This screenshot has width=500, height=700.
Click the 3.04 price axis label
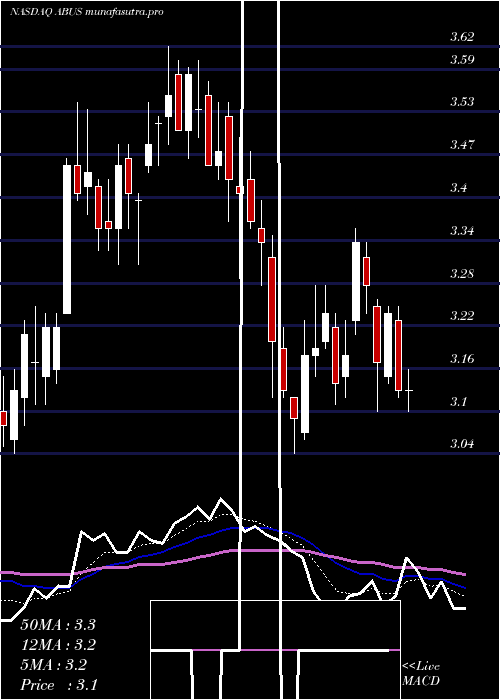click(462, 444)
